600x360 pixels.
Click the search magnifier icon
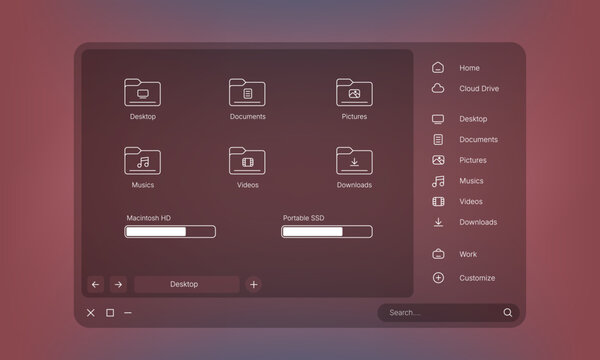click(x=508, y=313)
